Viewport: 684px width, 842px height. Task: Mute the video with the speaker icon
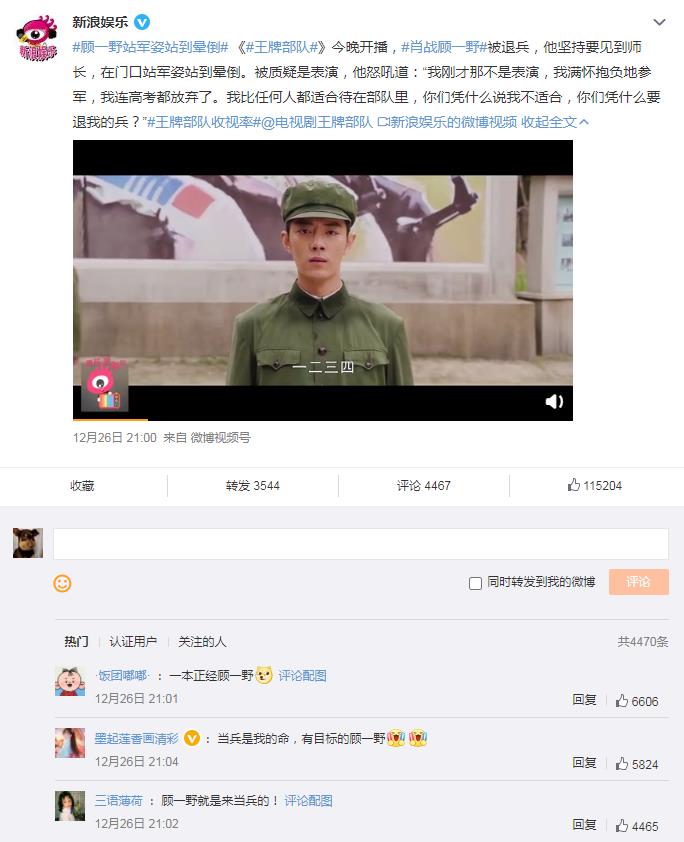(554, 402)
